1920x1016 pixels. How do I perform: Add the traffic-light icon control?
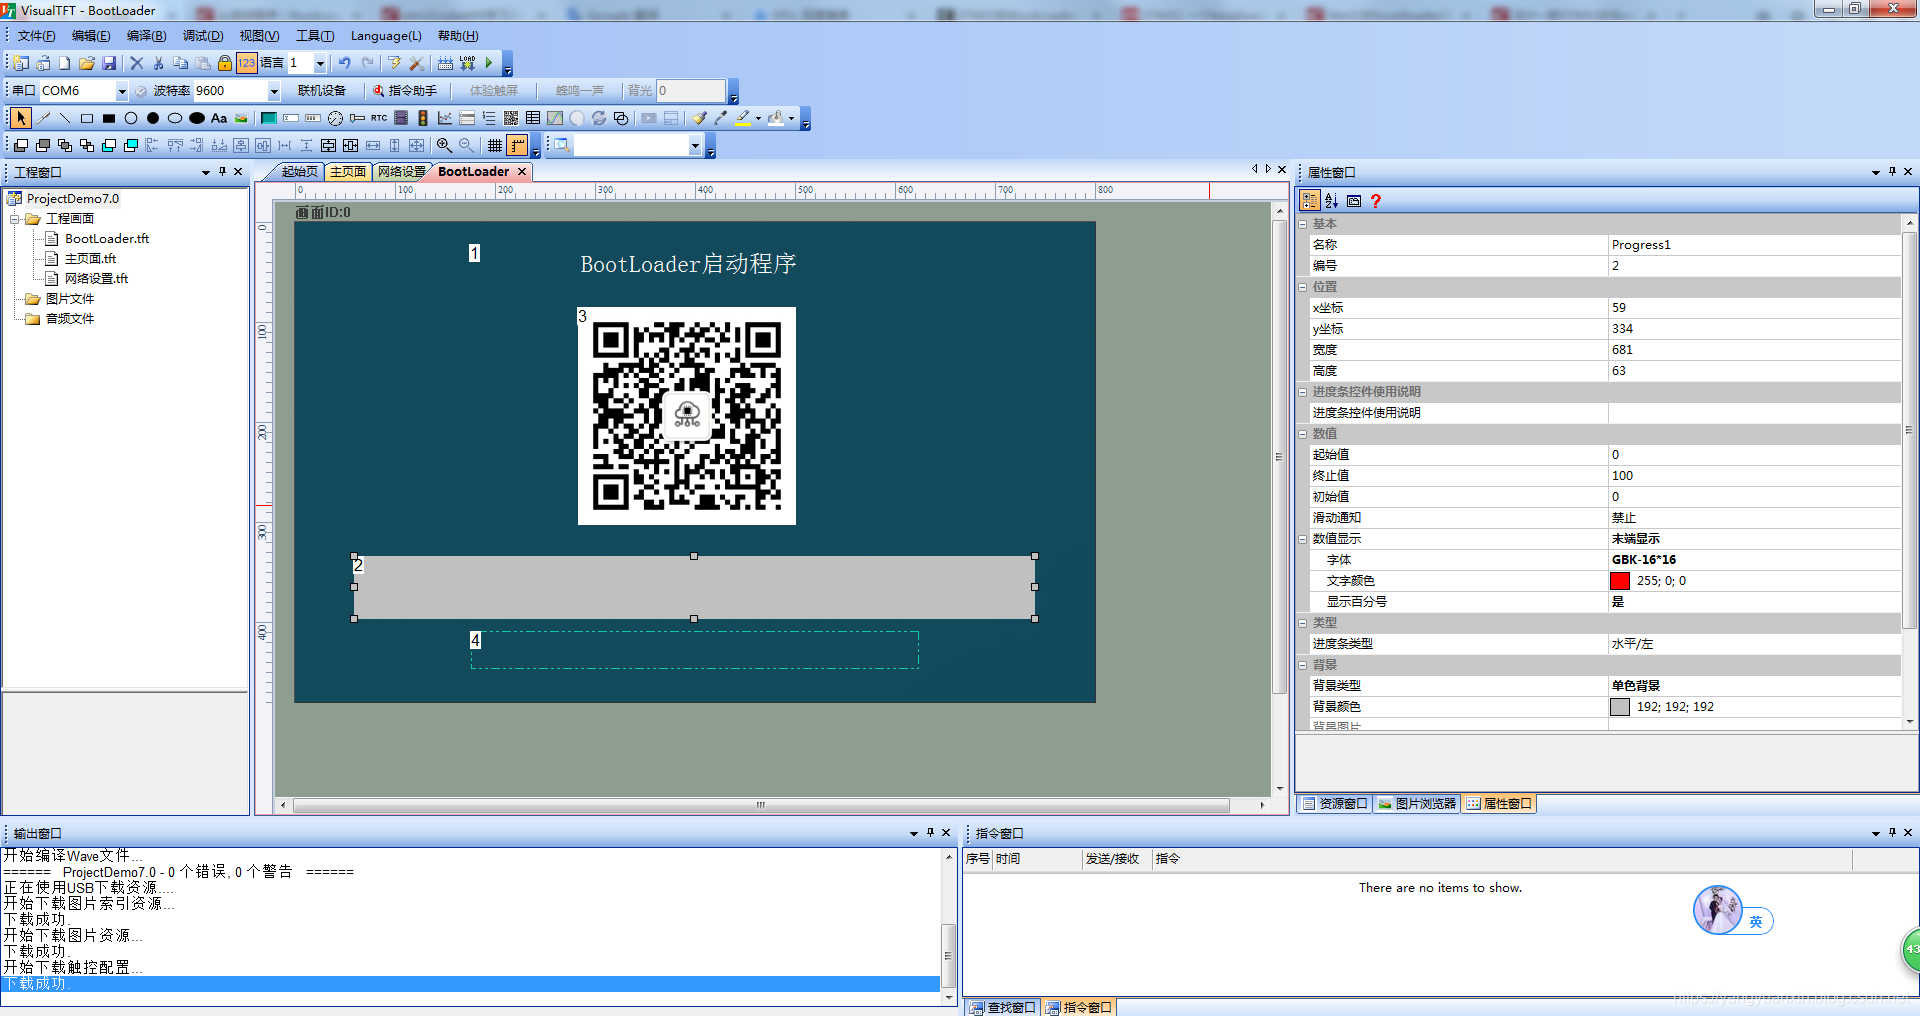coord(423,118)
